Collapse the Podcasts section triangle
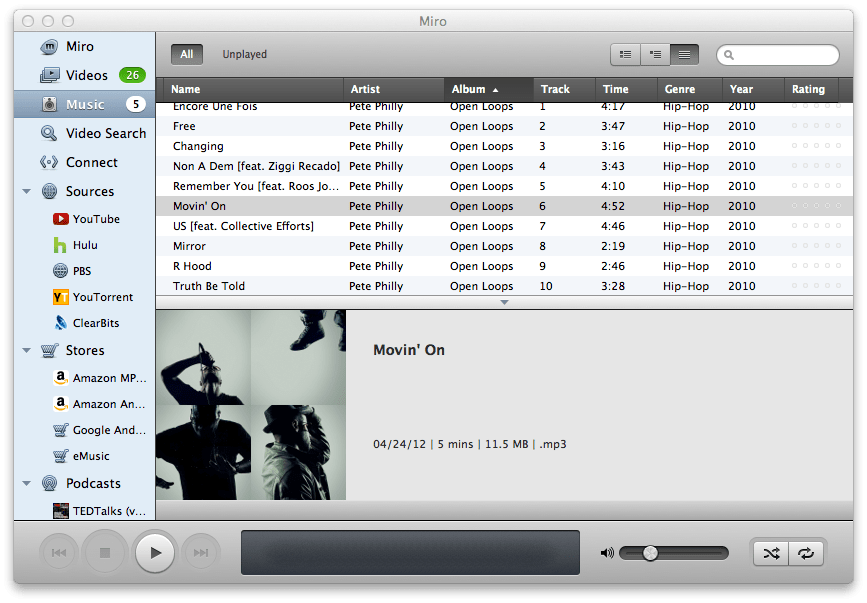Image resolution: width=867 pixels, height=603 pixels. [27, 483]
